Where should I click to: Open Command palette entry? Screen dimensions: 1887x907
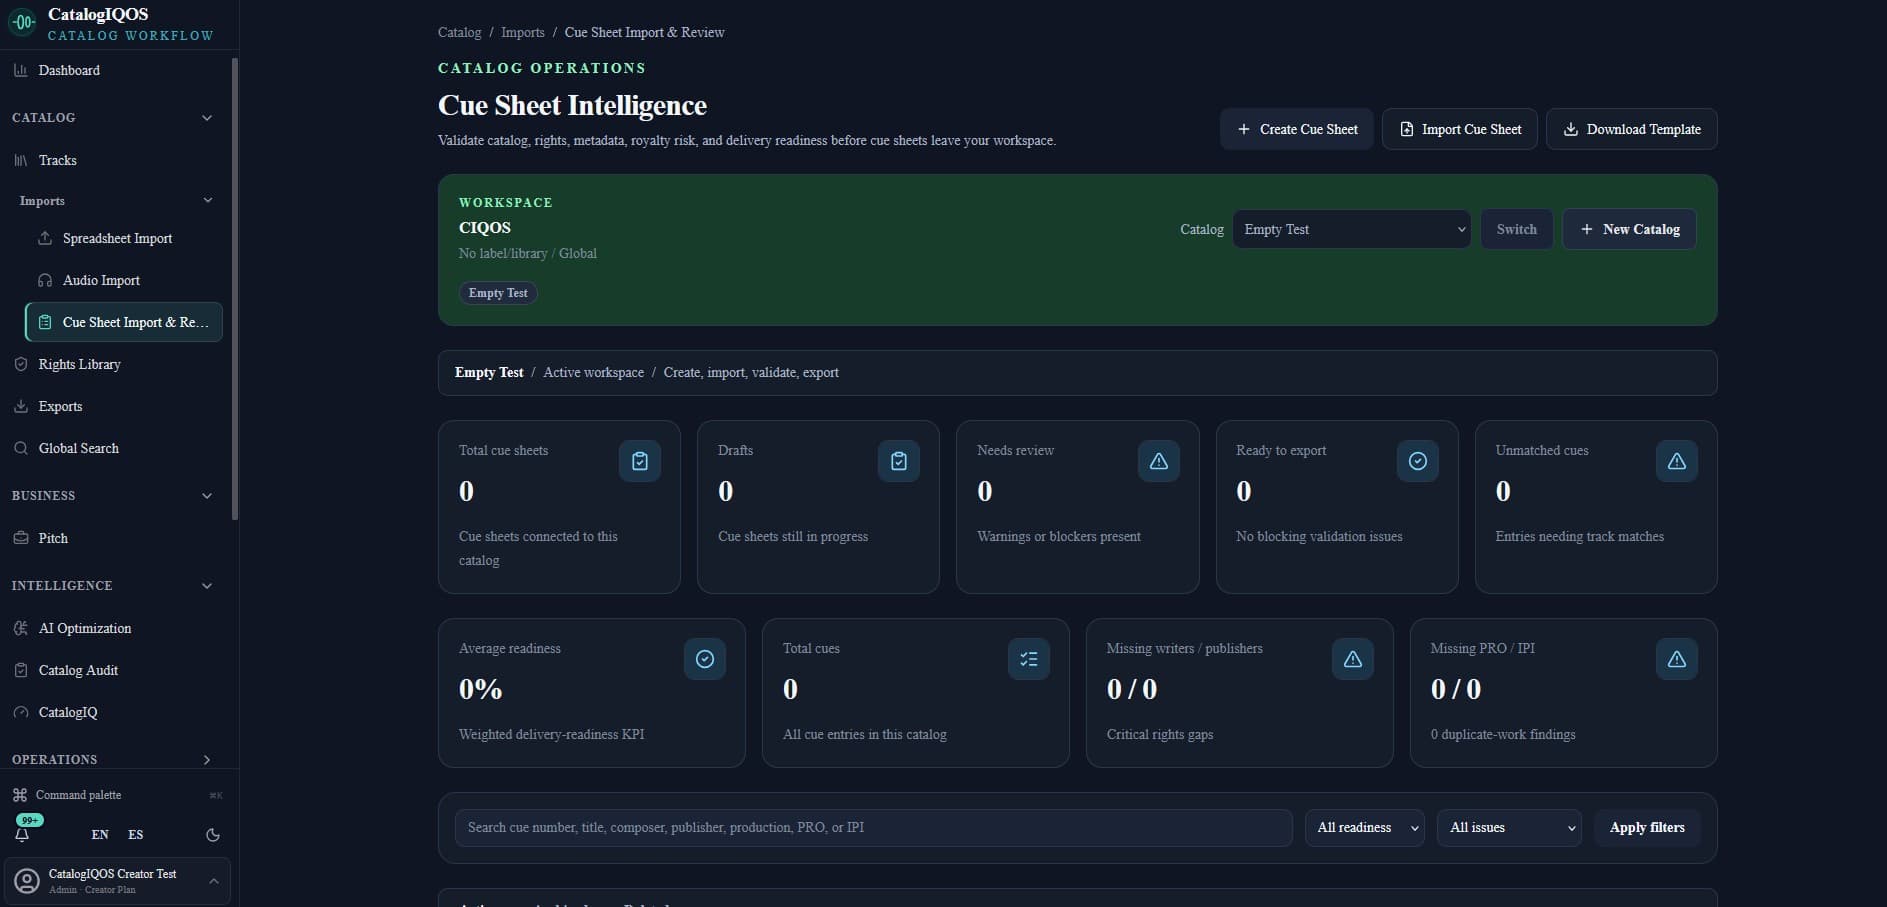118,795
